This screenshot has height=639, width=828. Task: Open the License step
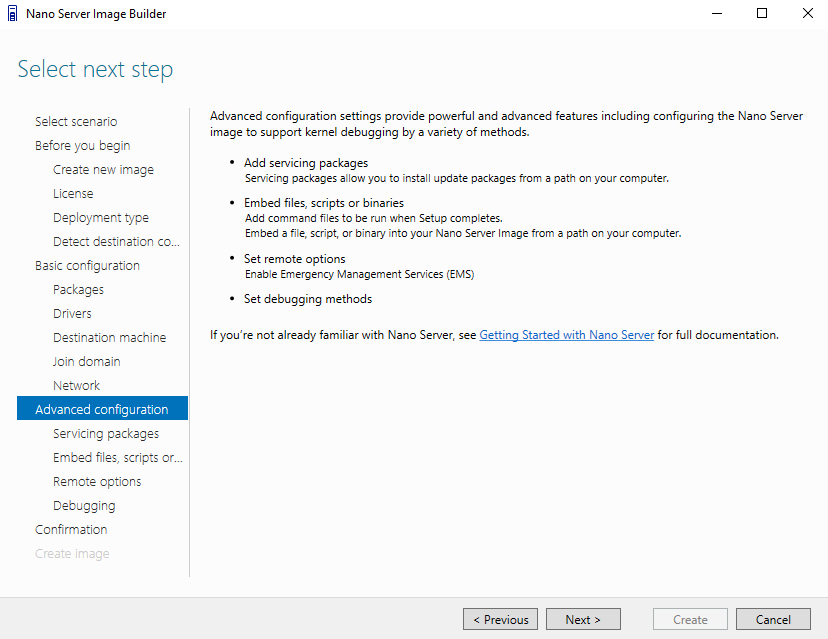[x=73, y=193]
